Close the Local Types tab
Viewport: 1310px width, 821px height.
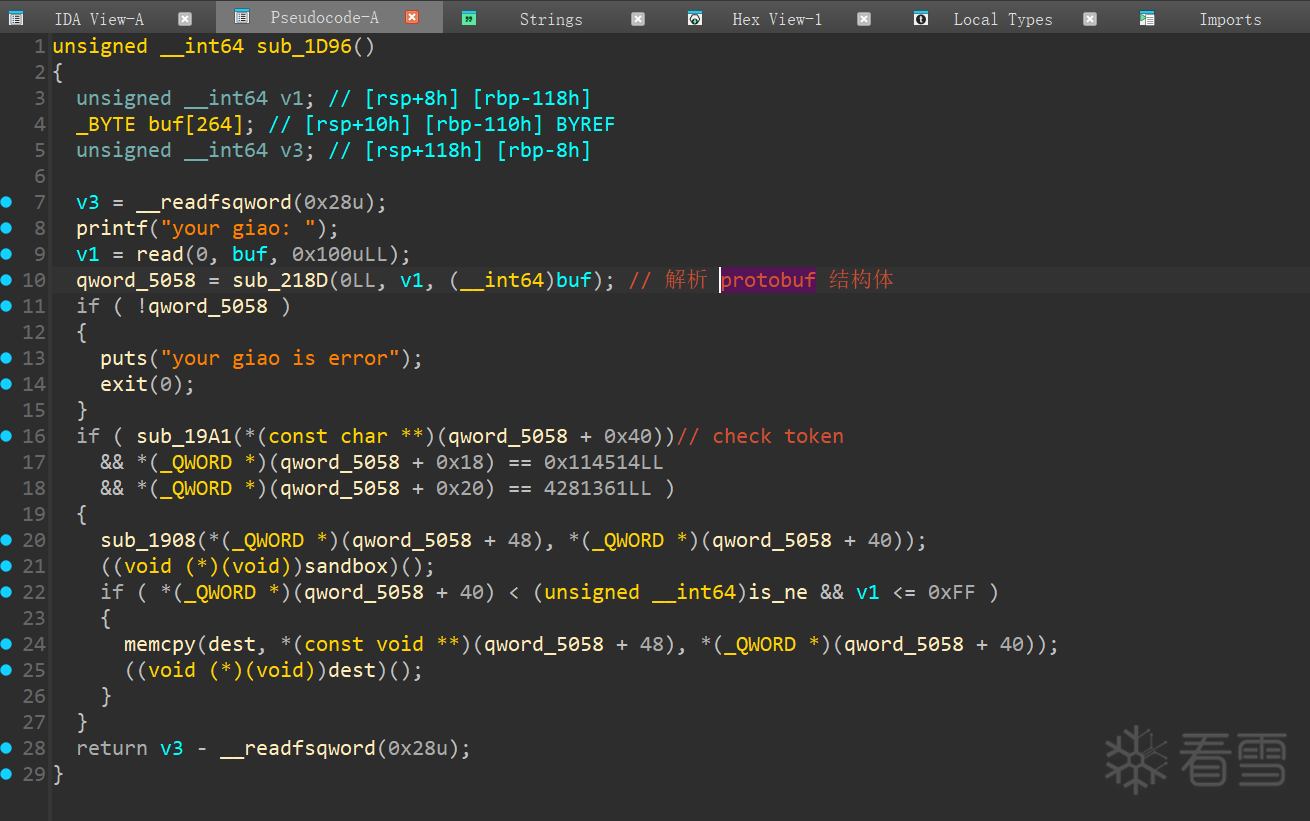tap(1090, 18)
